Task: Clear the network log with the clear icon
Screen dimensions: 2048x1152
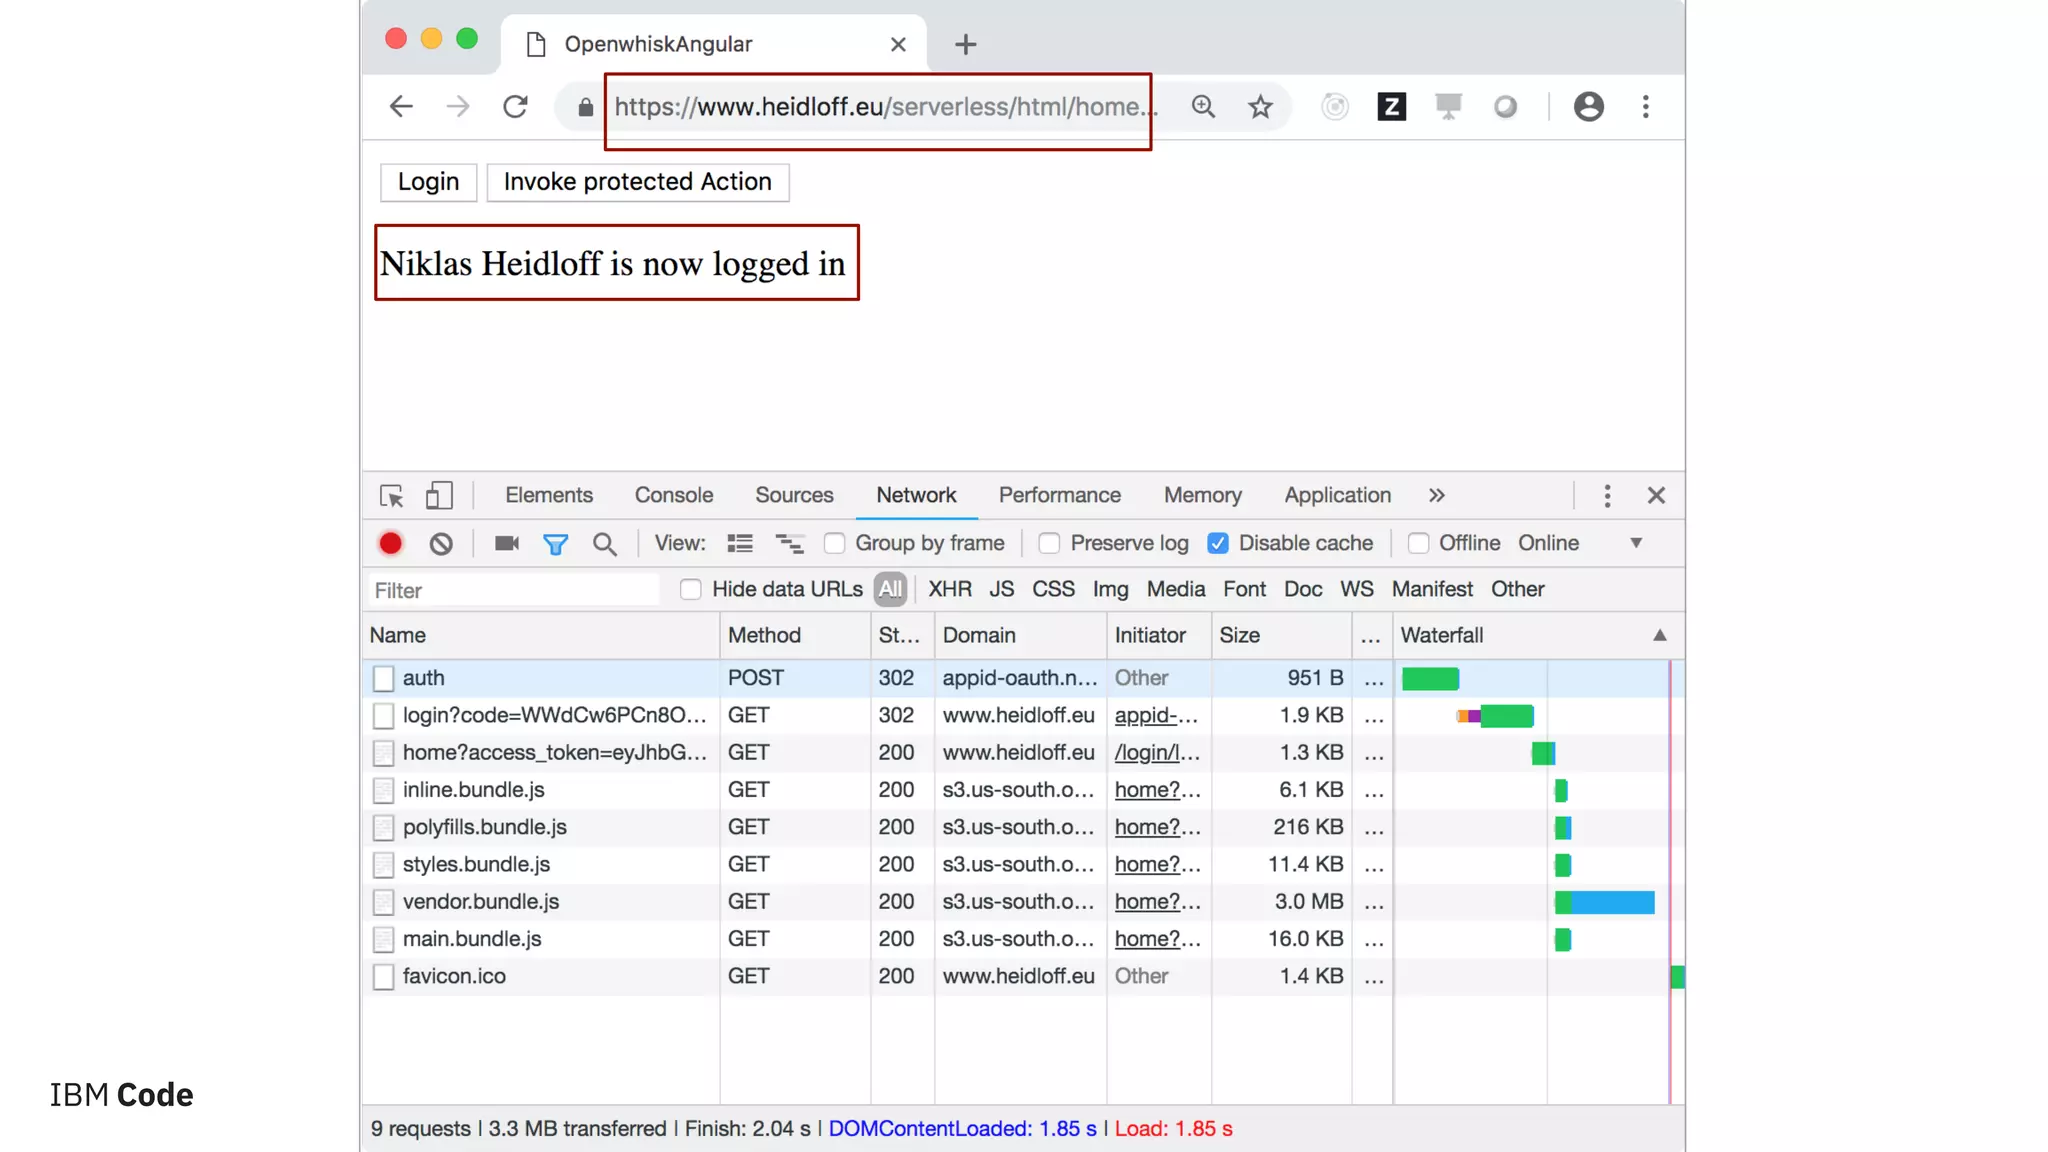Action: click(441, 543)
